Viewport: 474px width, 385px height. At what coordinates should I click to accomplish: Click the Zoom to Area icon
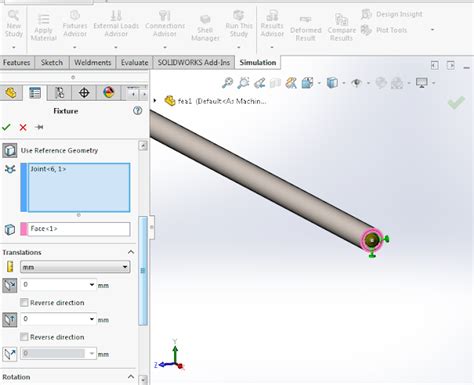243,82
